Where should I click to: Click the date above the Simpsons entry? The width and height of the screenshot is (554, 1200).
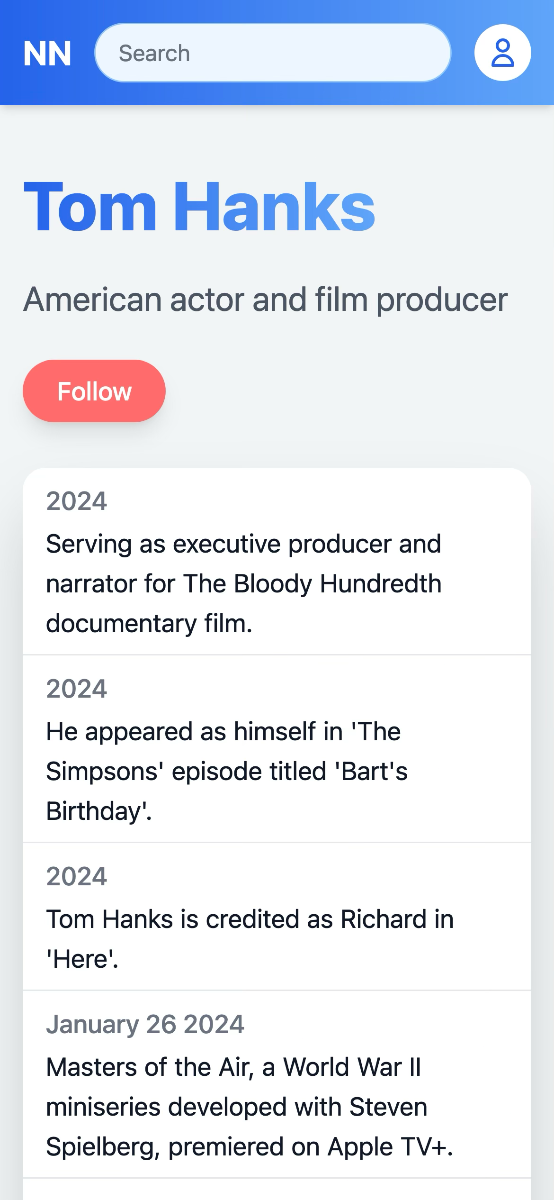[x=76, y=689]
